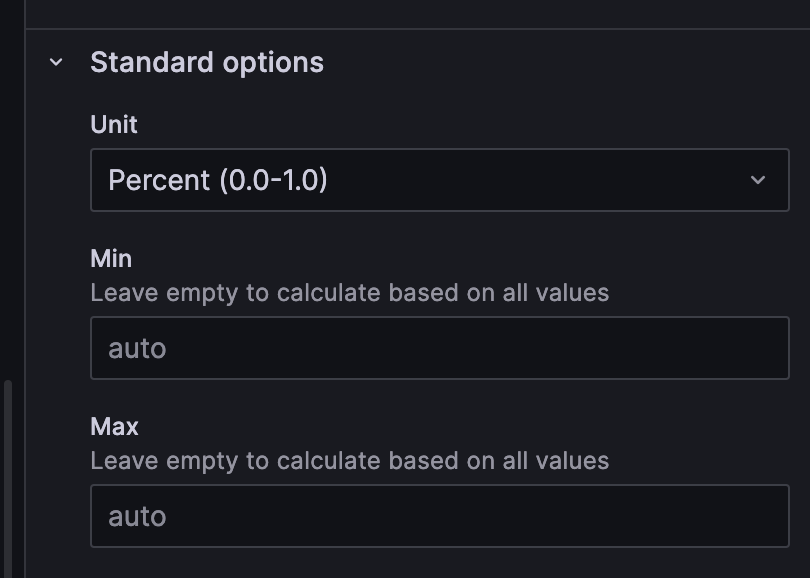Click the auto placeholder in Min box
Screen dimensions: 810x578
(137, 349)
